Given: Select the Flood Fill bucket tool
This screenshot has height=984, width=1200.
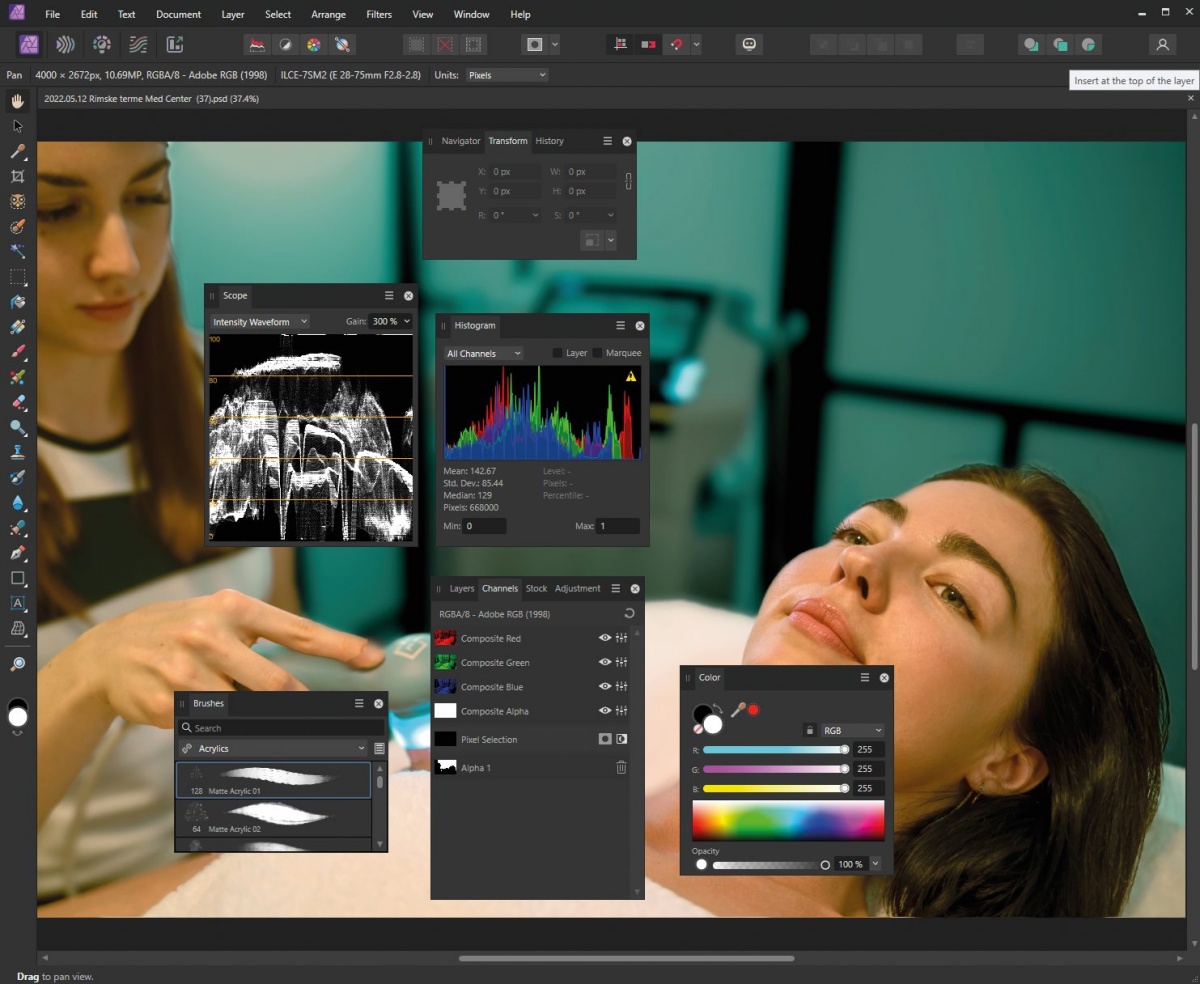Looking at the screenshot, I should [17, 302].
